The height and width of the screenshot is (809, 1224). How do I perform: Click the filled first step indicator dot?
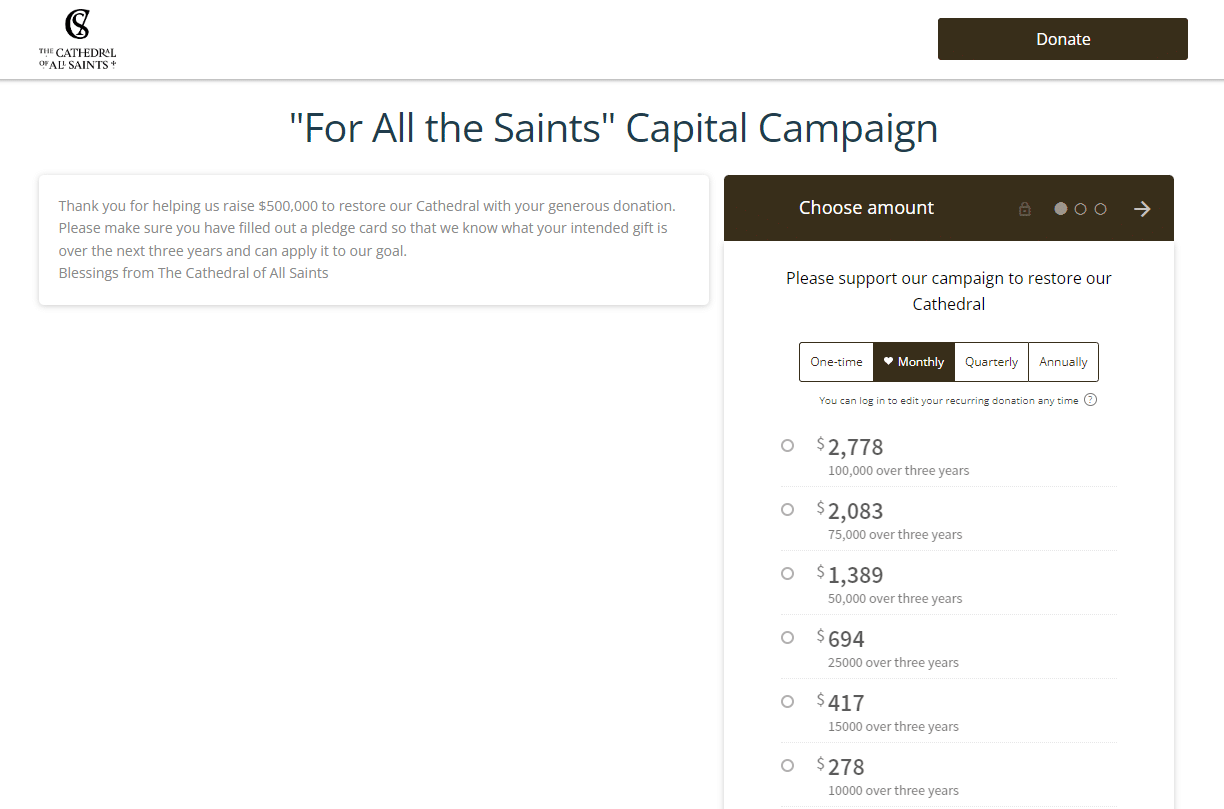pos(1059,208)
